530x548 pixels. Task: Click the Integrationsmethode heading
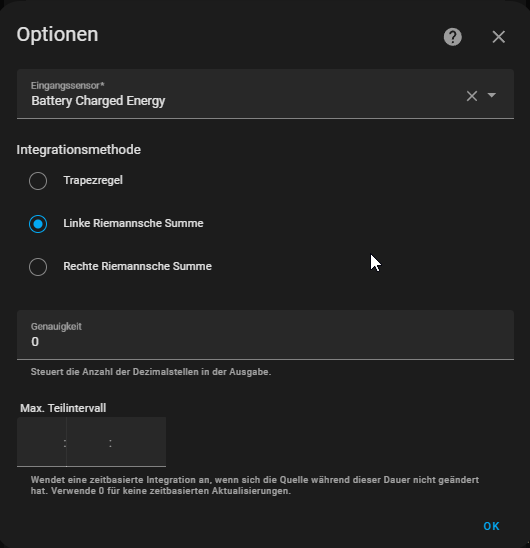coord(79,150)
